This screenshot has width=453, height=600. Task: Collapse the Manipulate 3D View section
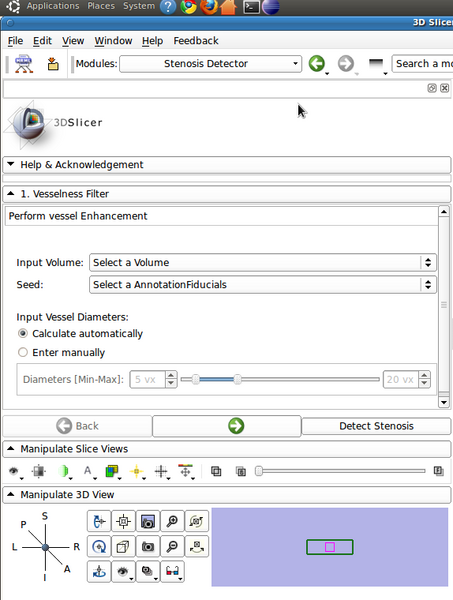(226, 495)
